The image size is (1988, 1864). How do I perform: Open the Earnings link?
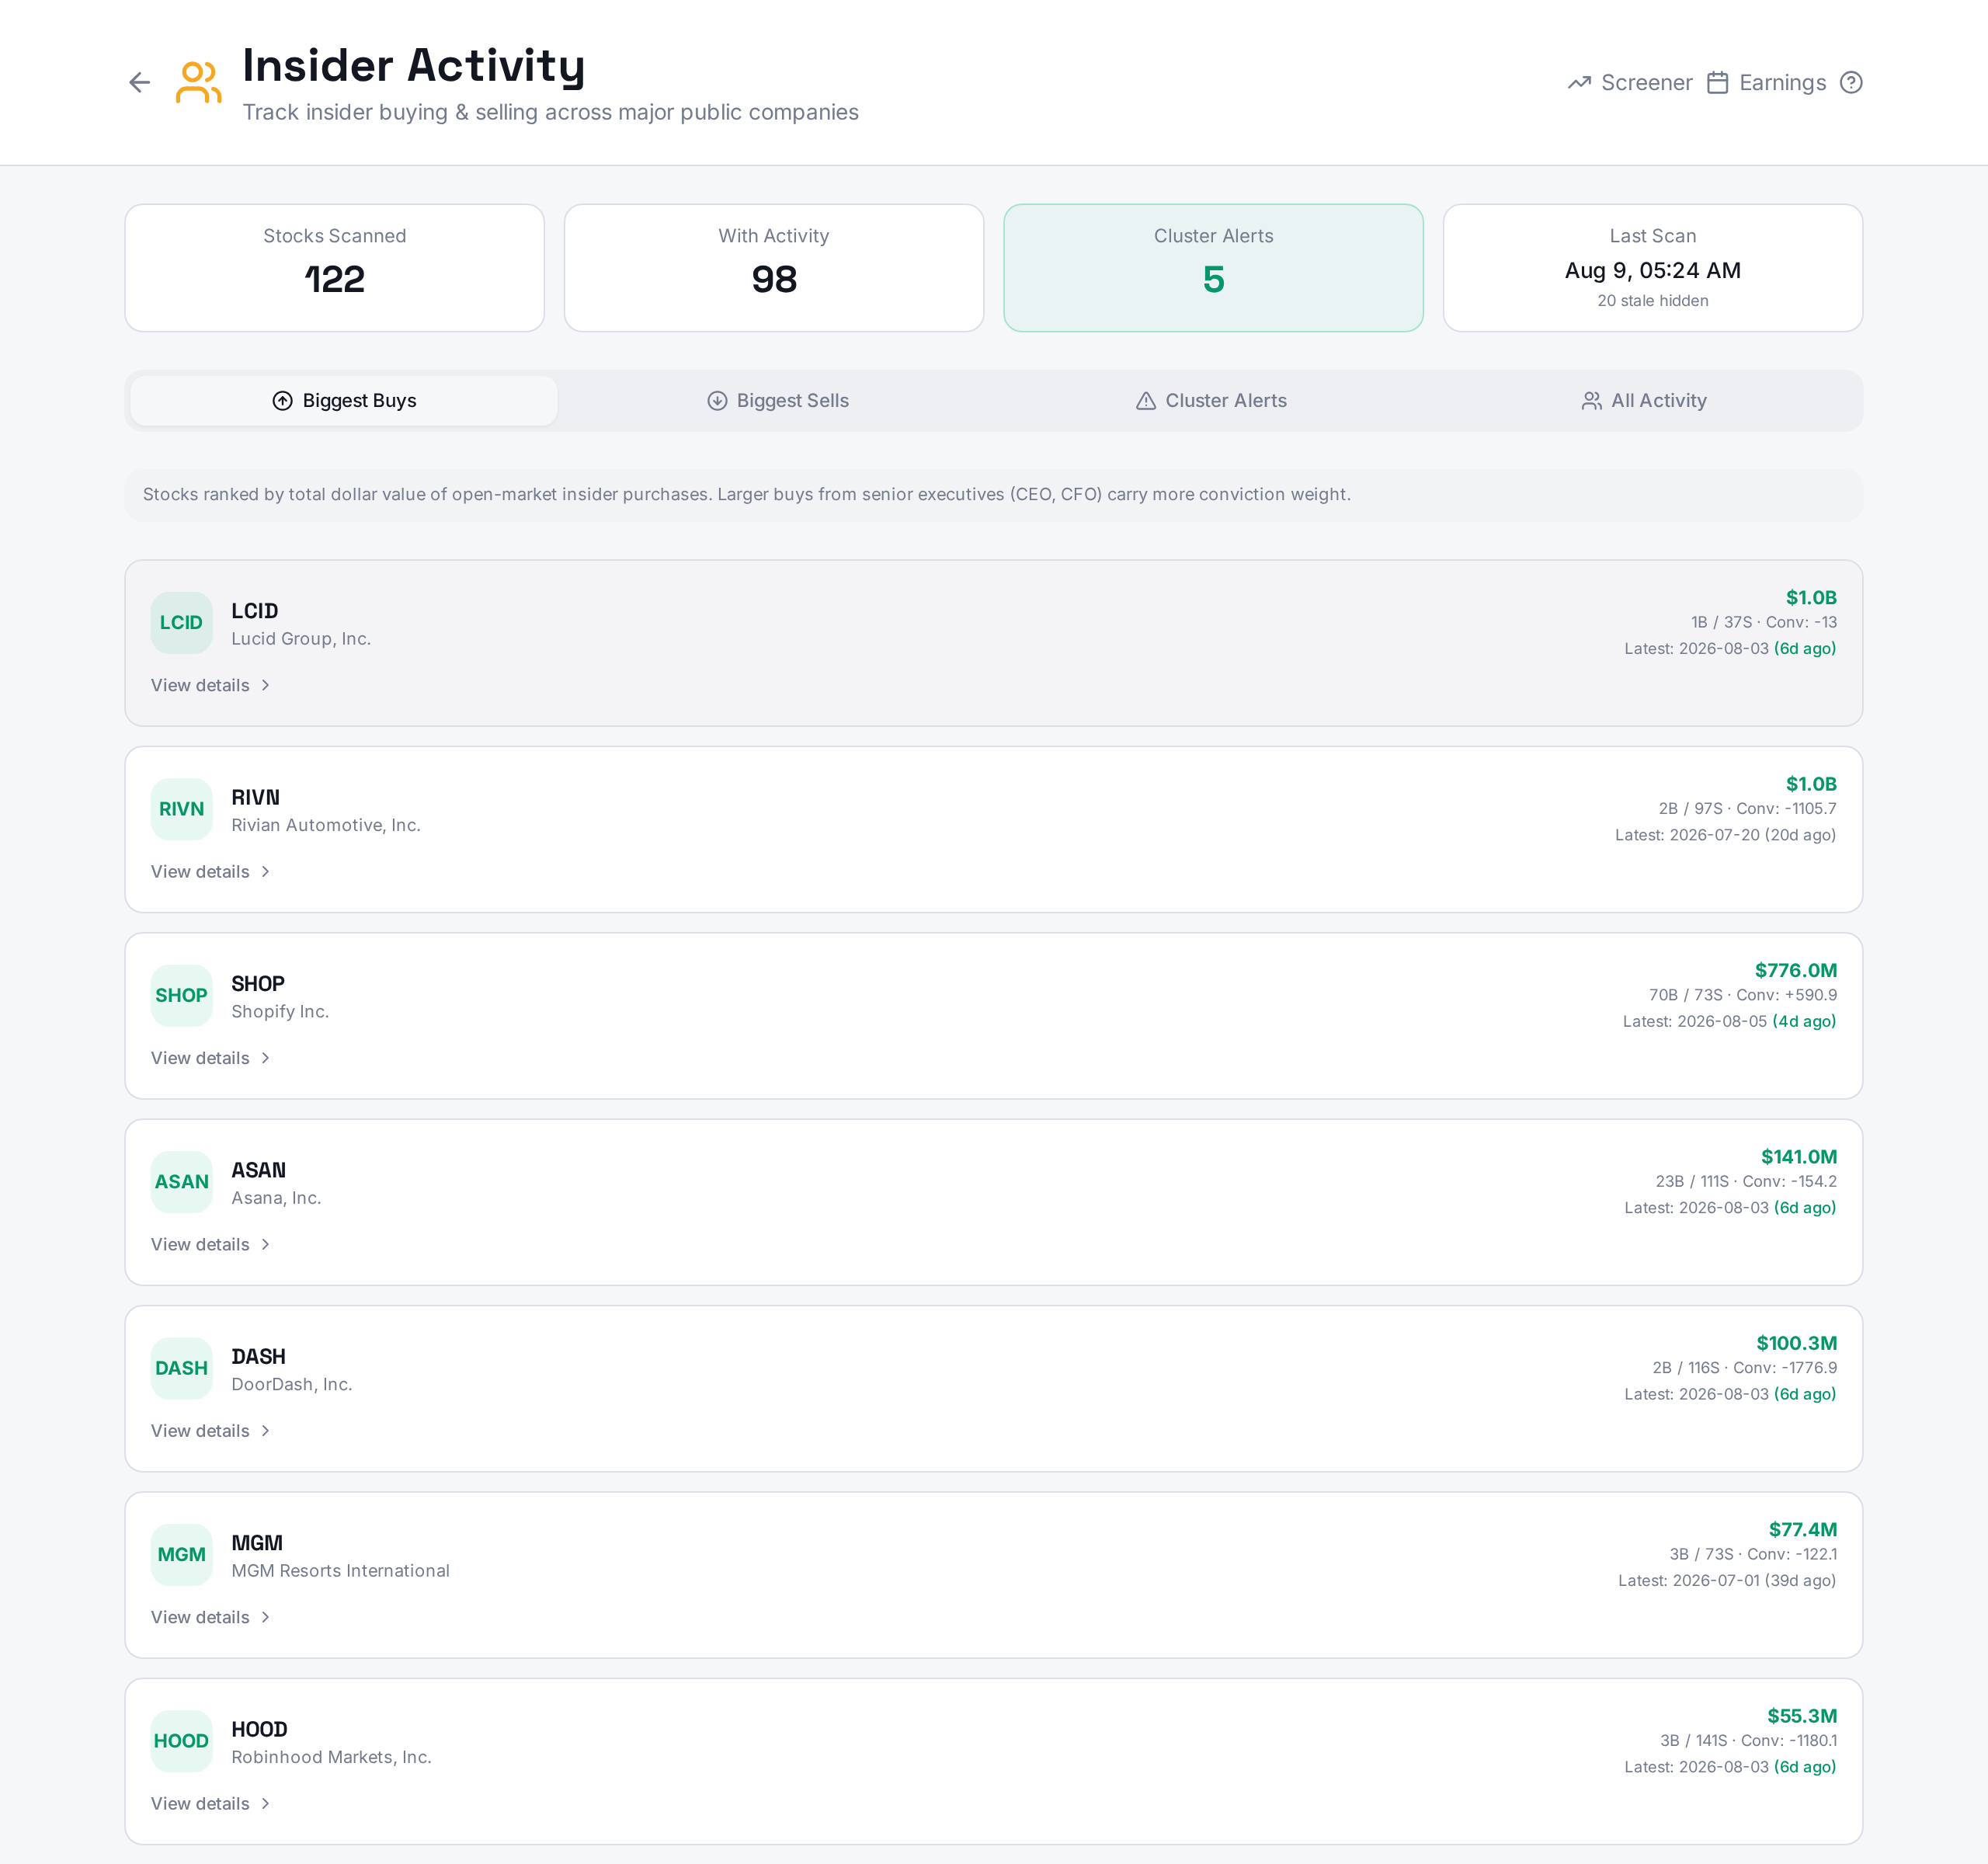pos(1766,83)
